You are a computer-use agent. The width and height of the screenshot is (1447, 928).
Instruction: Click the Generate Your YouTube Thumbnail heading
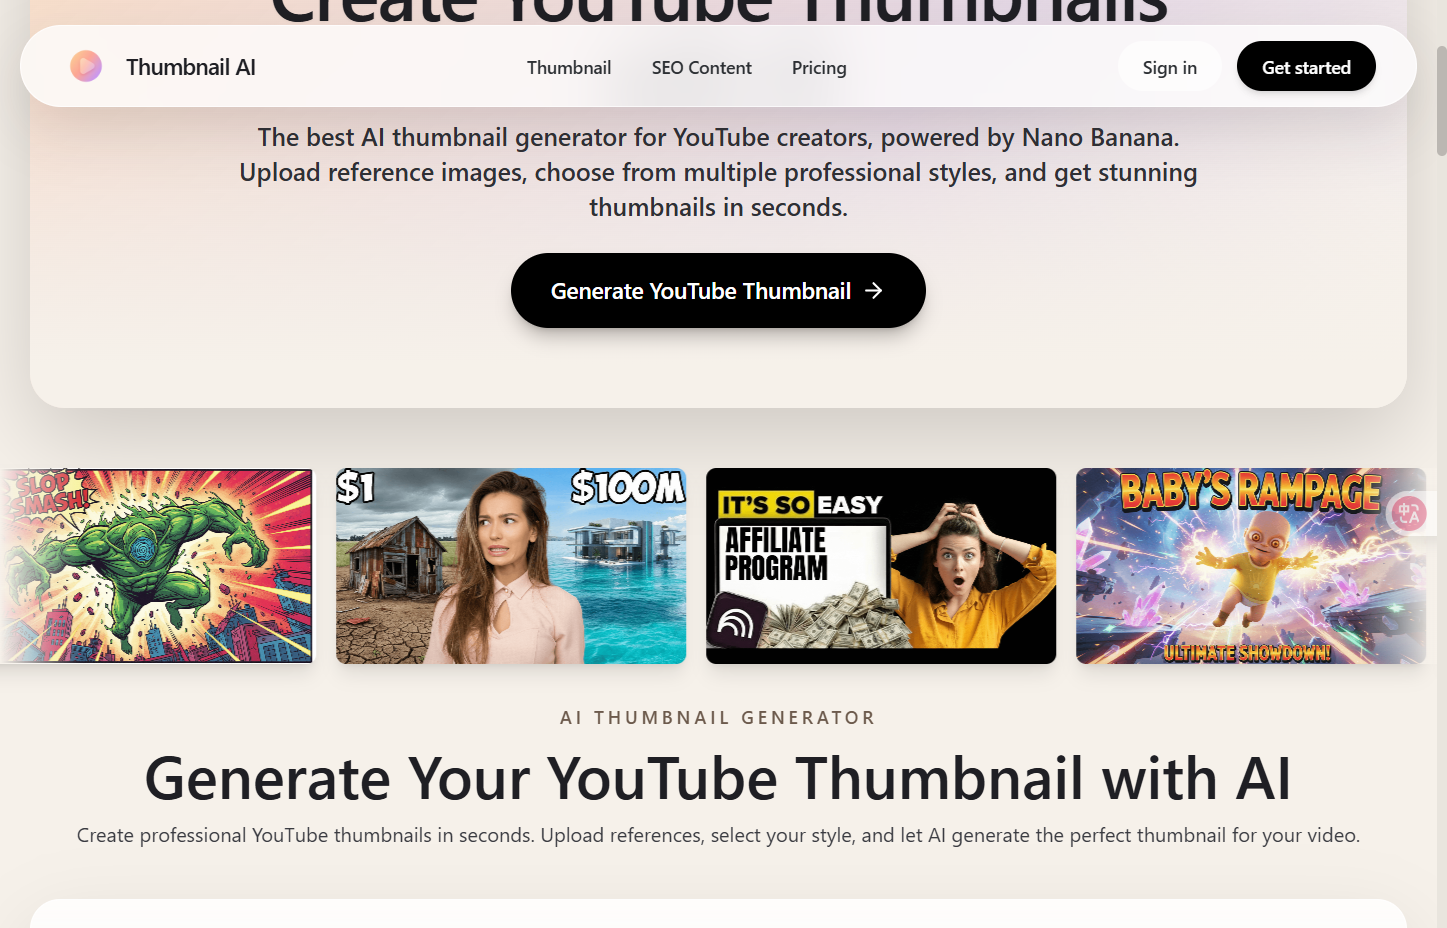tap(717, 779)
